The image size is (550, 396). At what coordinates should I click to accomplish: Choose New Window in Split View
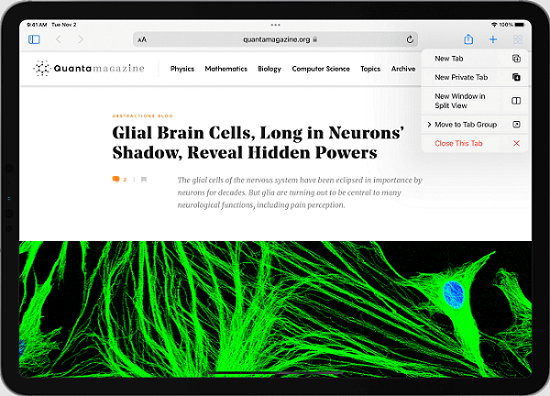(x=475, y=101)
